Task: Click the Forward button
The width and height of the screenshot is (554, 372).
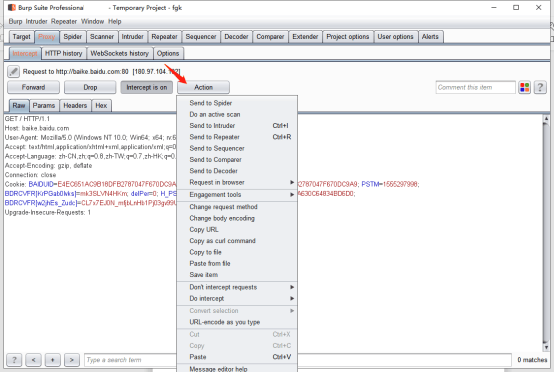Action: [x=34, y=87]
